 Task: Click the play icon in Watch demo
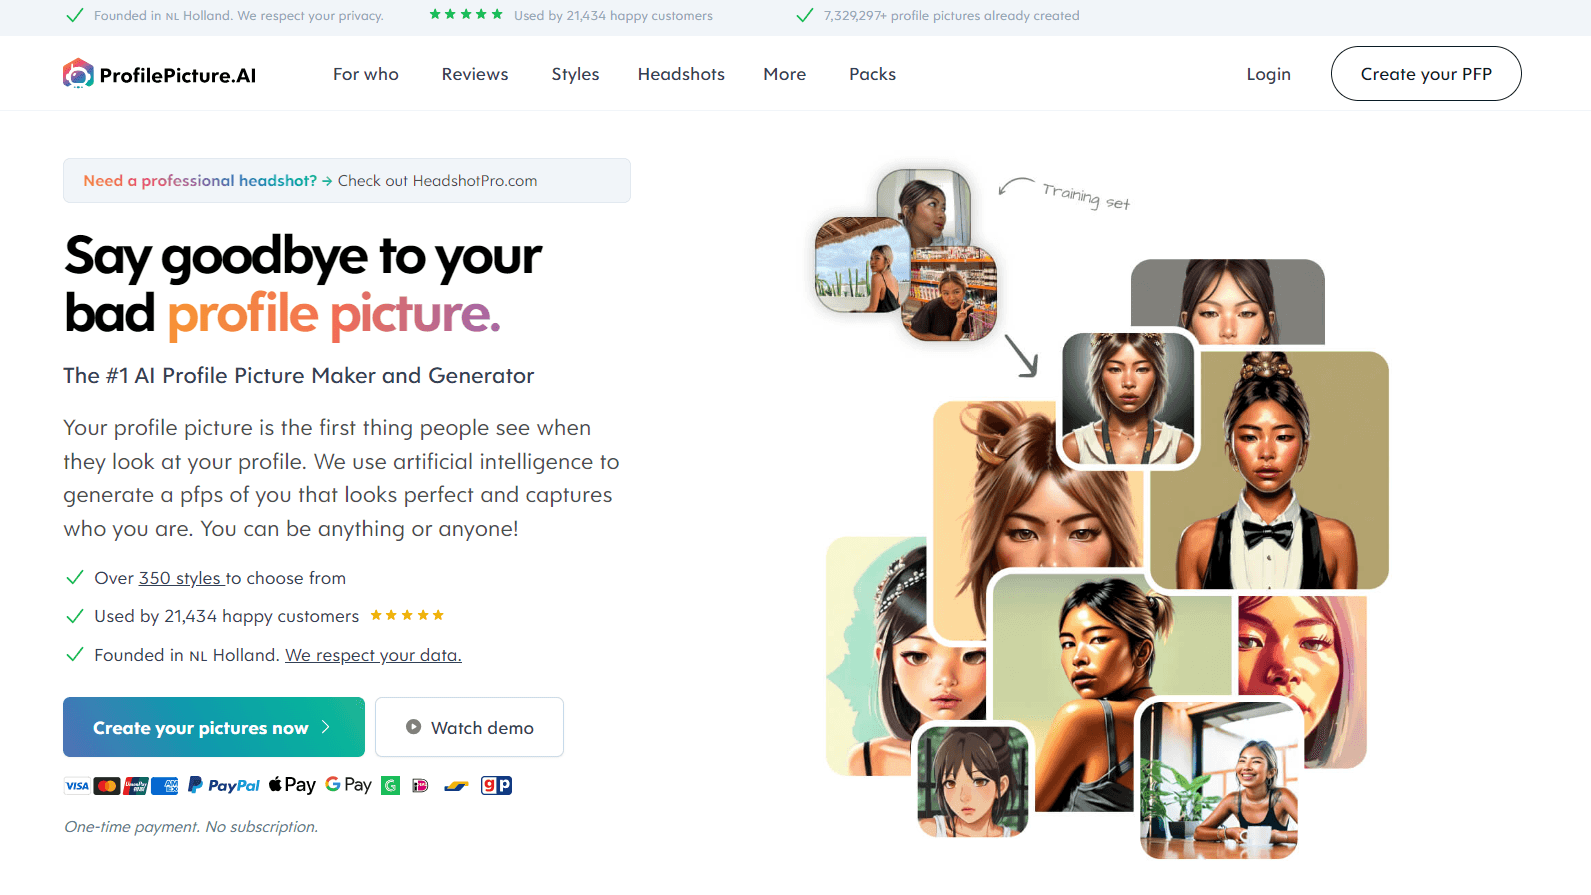click(x=413, y=727)
